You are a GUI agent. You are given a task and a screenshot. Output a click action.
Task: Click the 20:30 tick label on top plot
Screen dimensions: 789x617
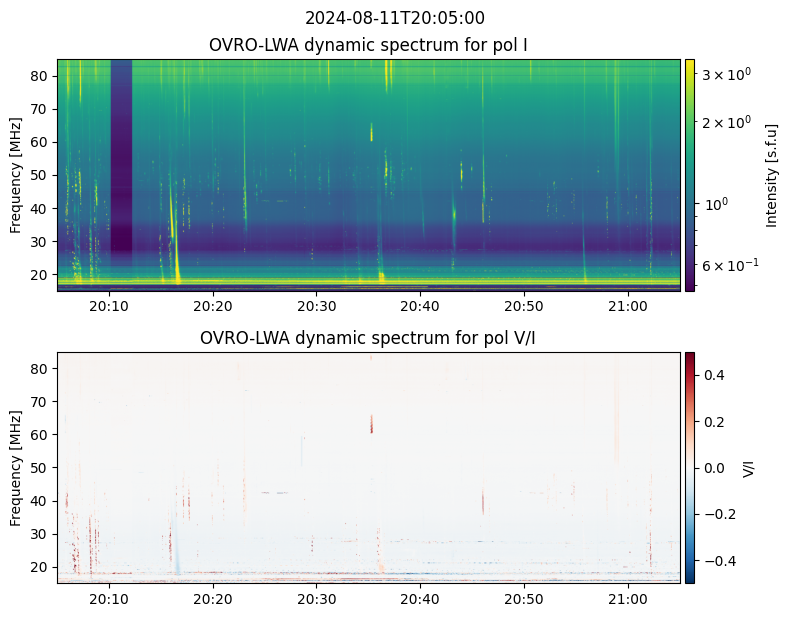(x=317, y=306)
